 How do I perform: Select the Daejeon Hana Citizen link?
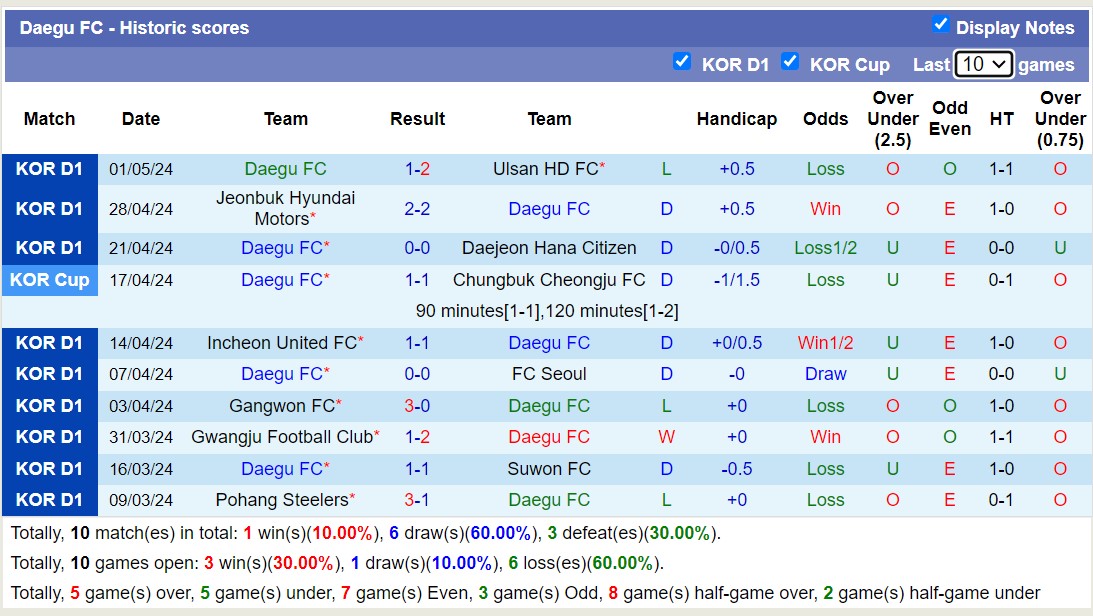tap(549, 247)
